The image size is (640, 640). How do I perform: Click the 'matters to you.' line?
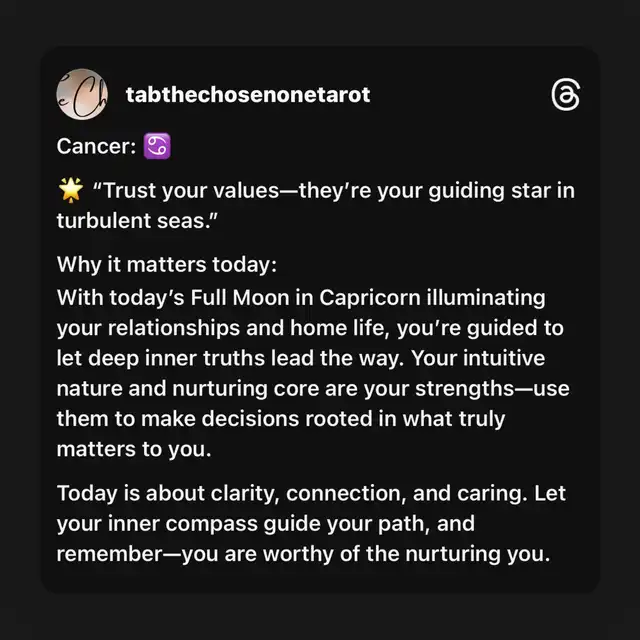click(134, 449)
